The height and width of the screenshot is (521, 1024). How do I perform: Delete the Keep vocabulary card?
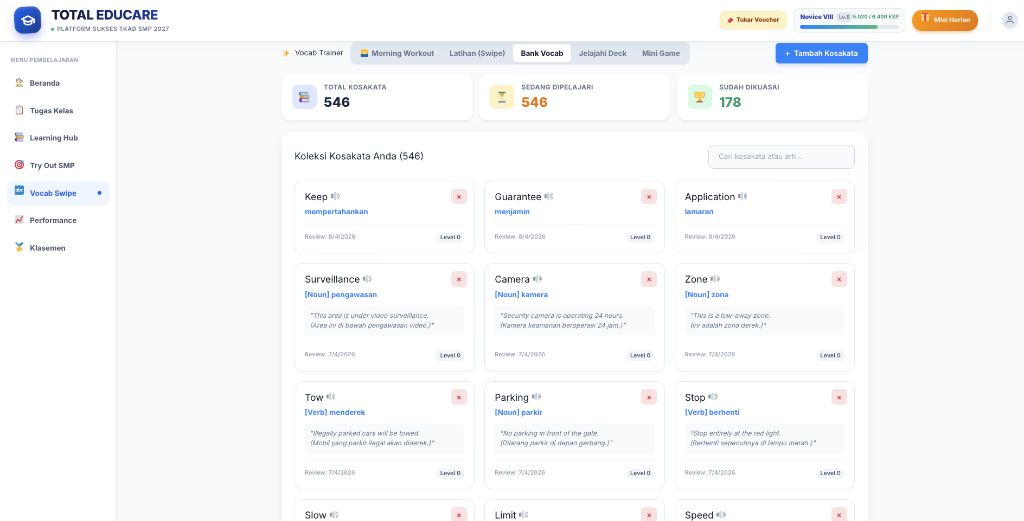[459, 197]
